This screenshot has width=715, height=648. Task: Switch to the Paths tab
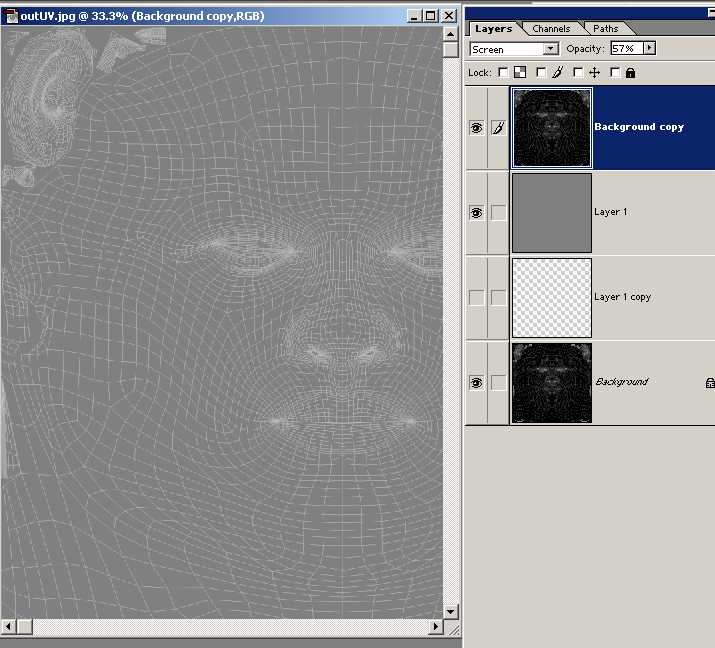[605, 29]
